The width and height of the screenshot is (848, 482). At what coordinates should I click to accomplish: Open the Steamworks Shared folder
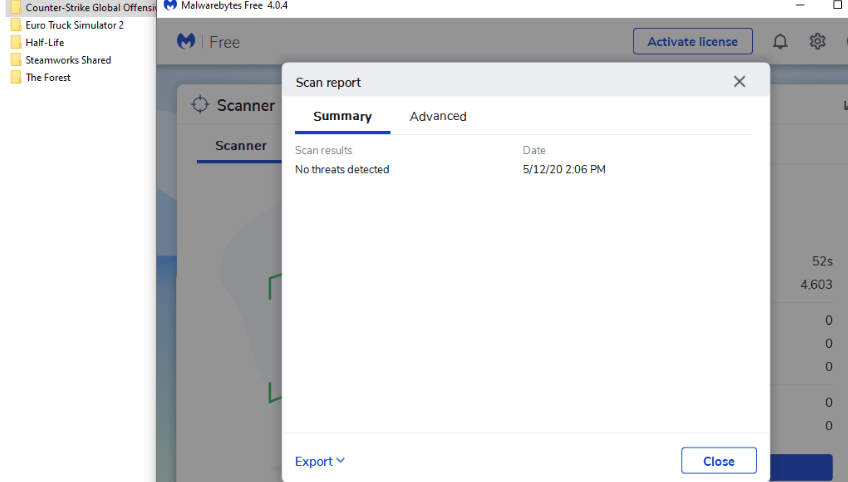68,60
